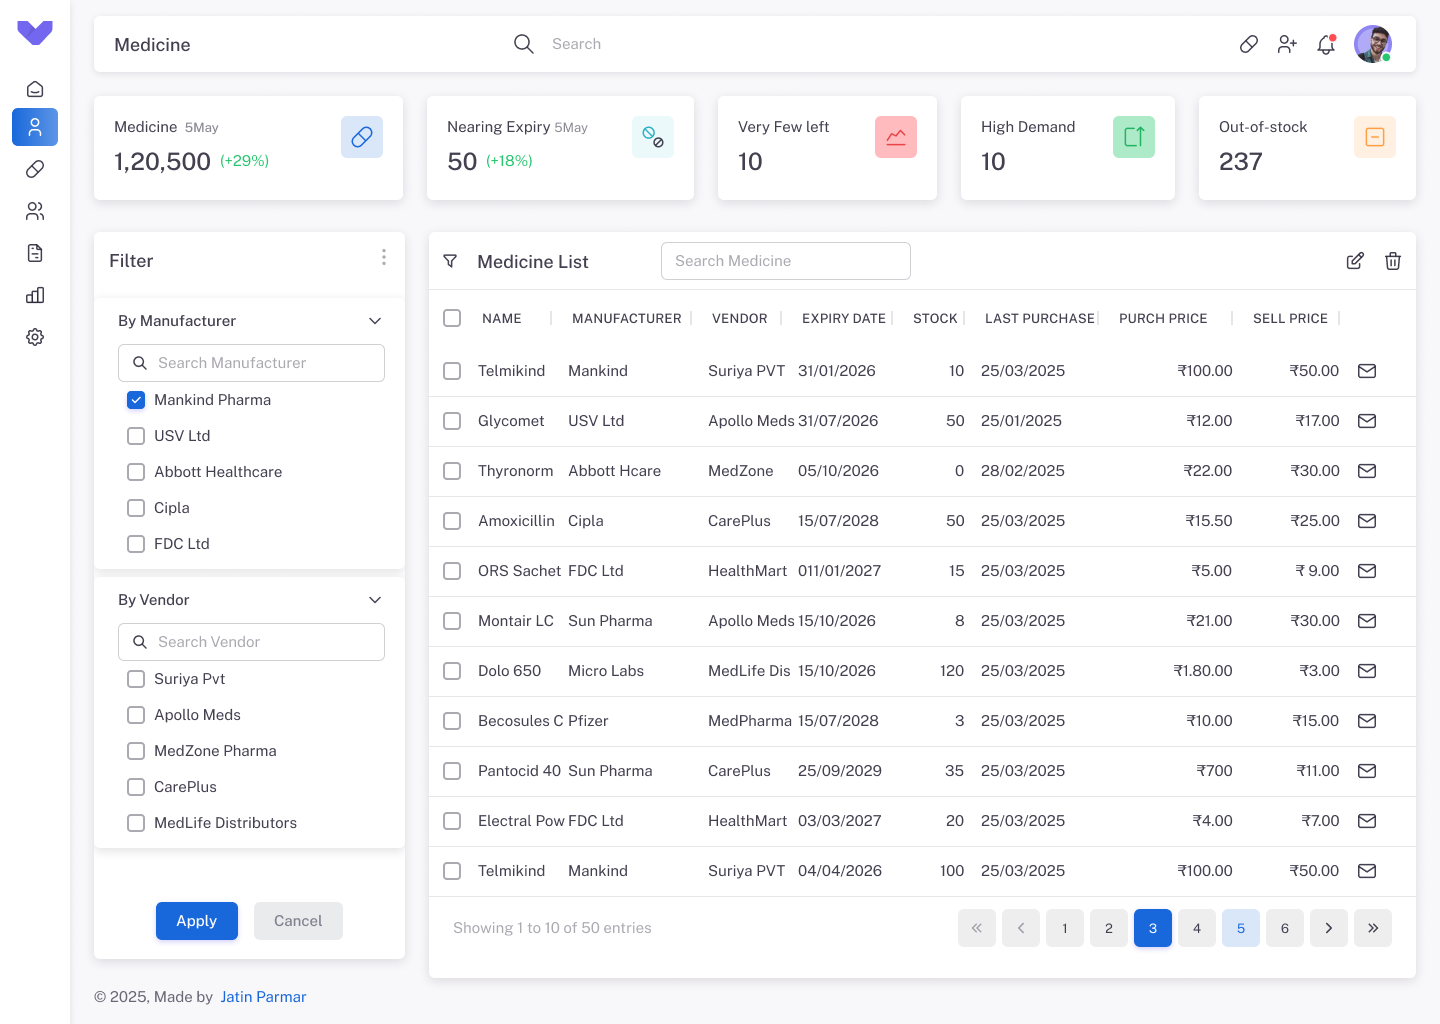1440x1024 pixels.
Task: Open the Jatin Parmar footer link
Action: pos(263,997)
